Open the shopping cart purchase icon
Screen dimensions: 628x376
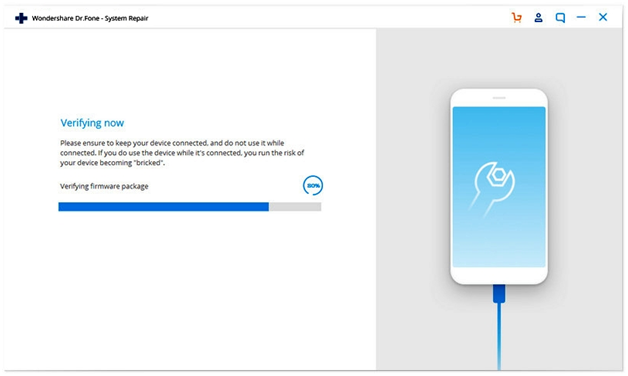click(516, 18)
